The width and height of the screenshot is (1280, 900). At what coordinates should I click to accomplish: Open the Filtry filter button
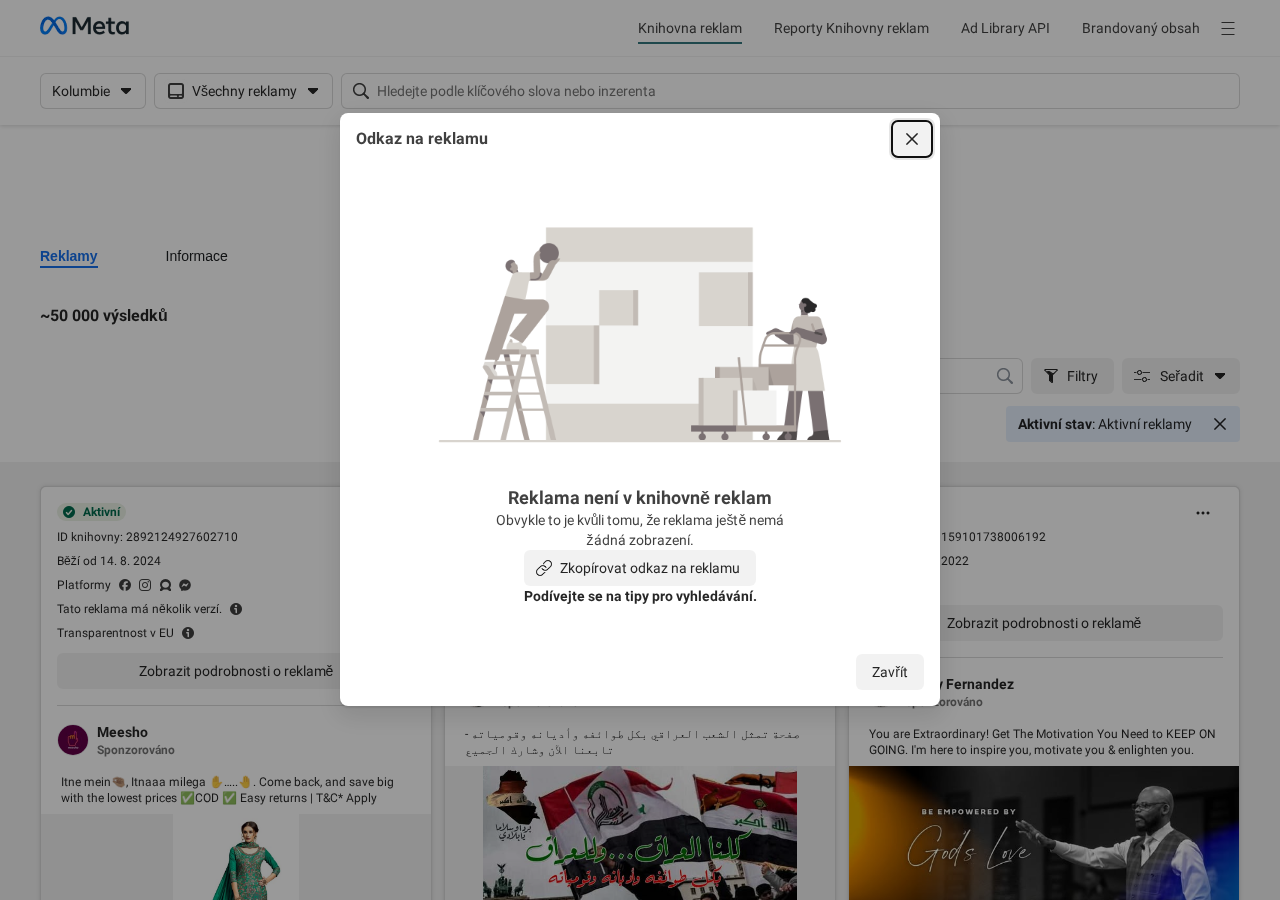[x=1071, y=376]
